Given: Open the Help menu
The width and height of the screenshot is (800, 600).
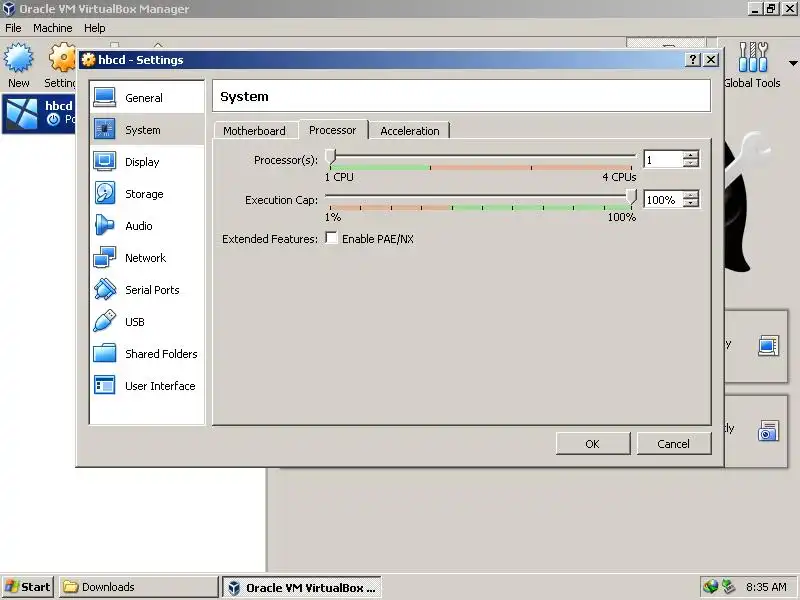Looking at the screenshot, I should click(94, 28).
